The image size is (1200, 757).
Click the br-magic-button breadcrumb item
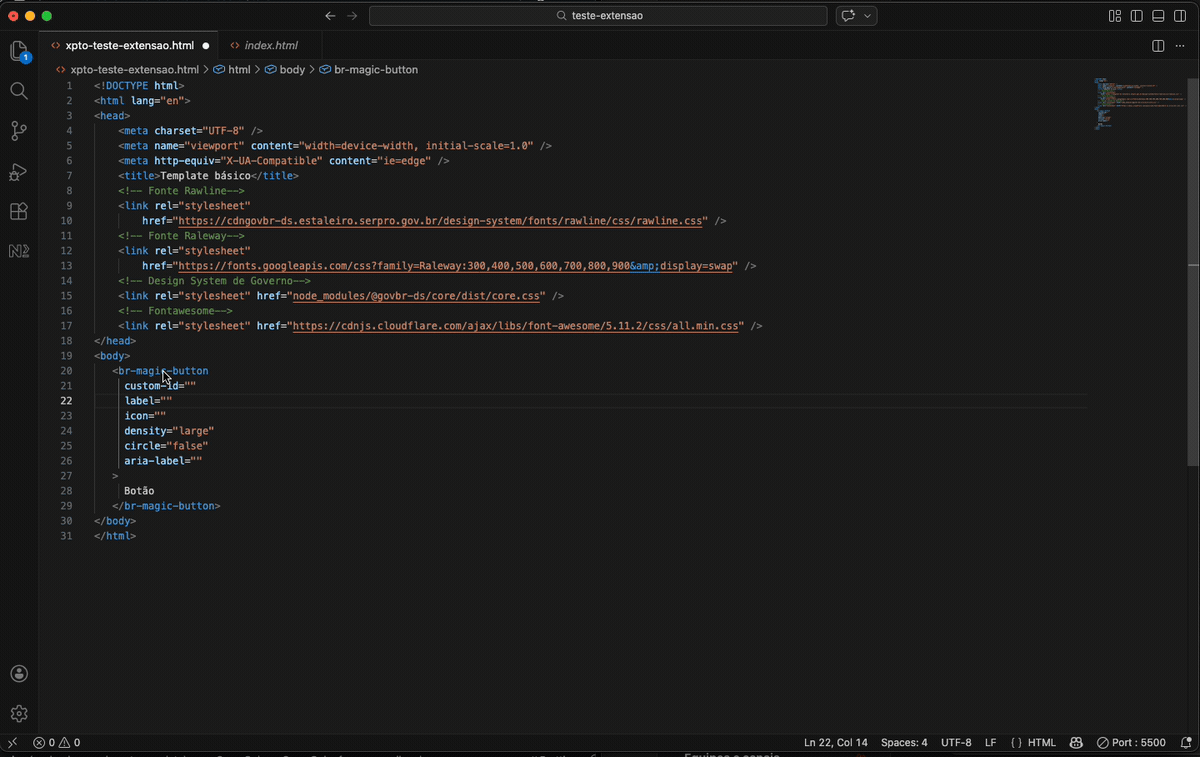[x=376, y=70]
